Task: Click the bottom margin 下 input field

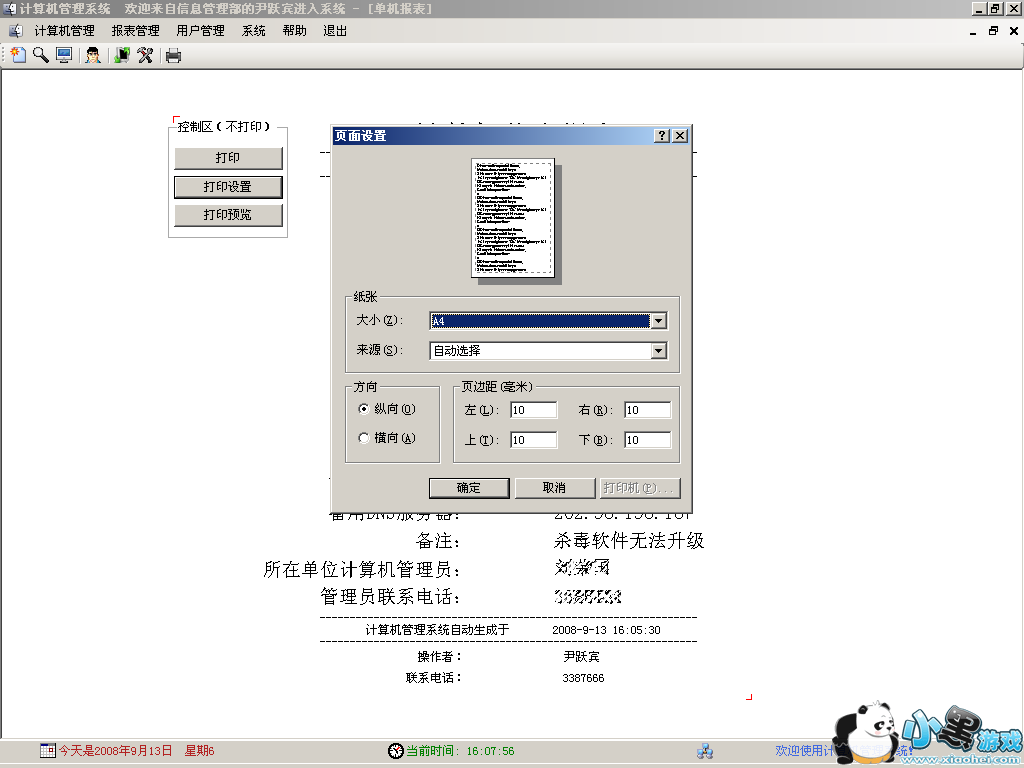Action: (647, 440)
